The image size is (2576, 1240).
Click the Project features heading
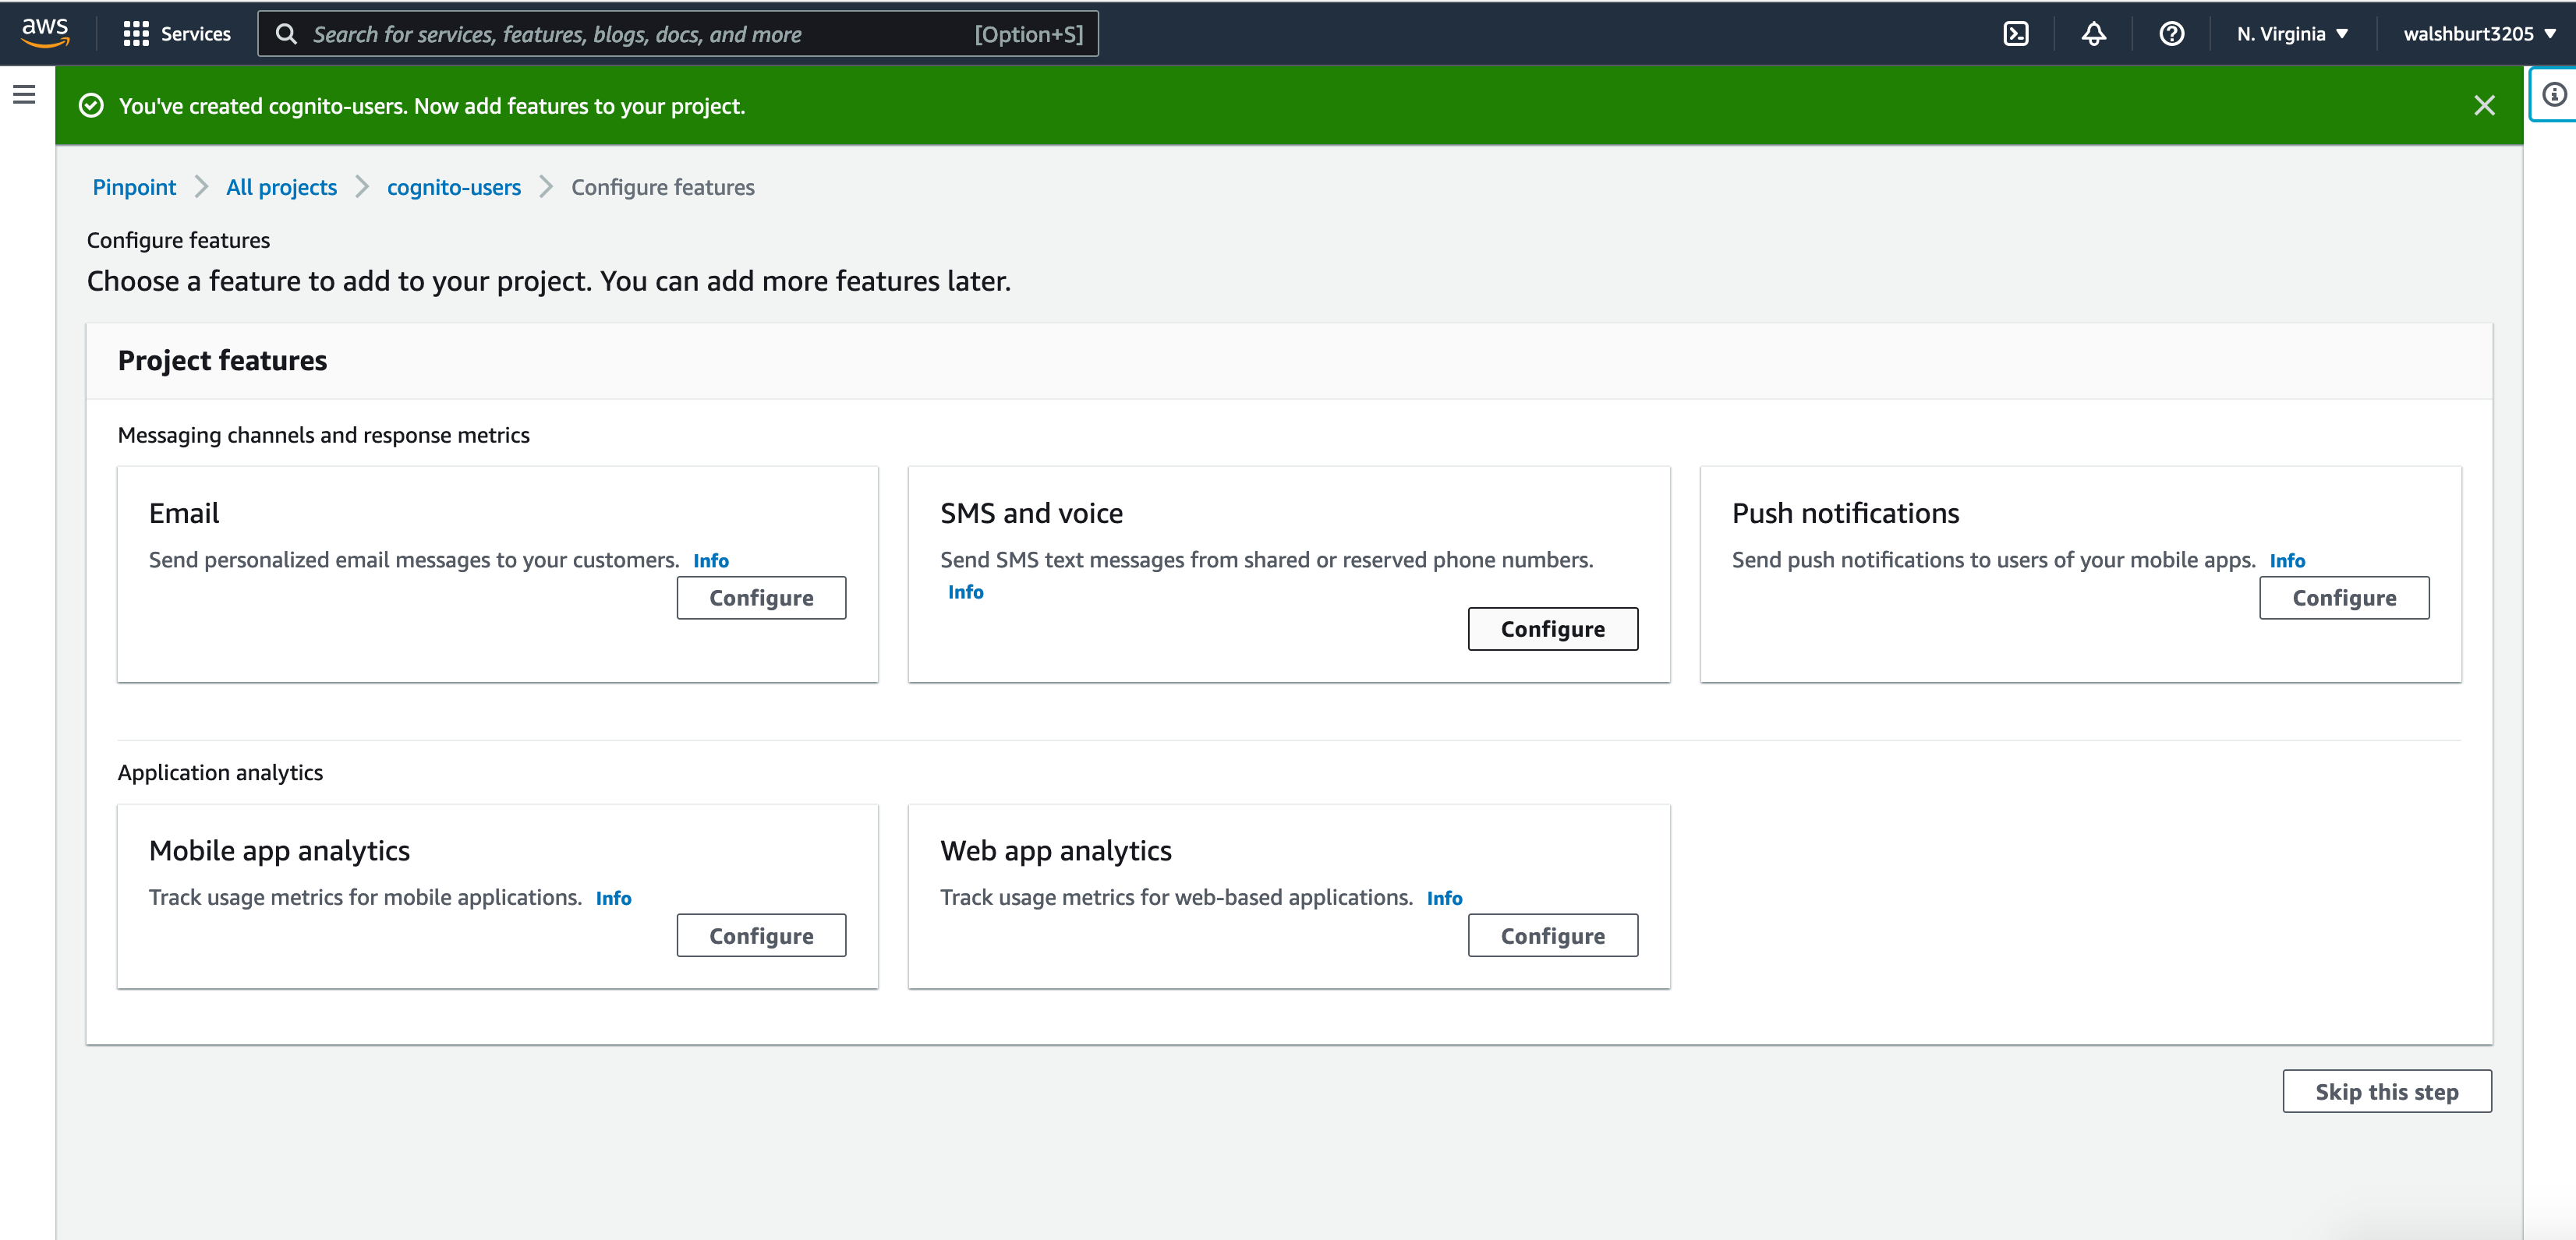pyautogui.click(x=222, y=360)
